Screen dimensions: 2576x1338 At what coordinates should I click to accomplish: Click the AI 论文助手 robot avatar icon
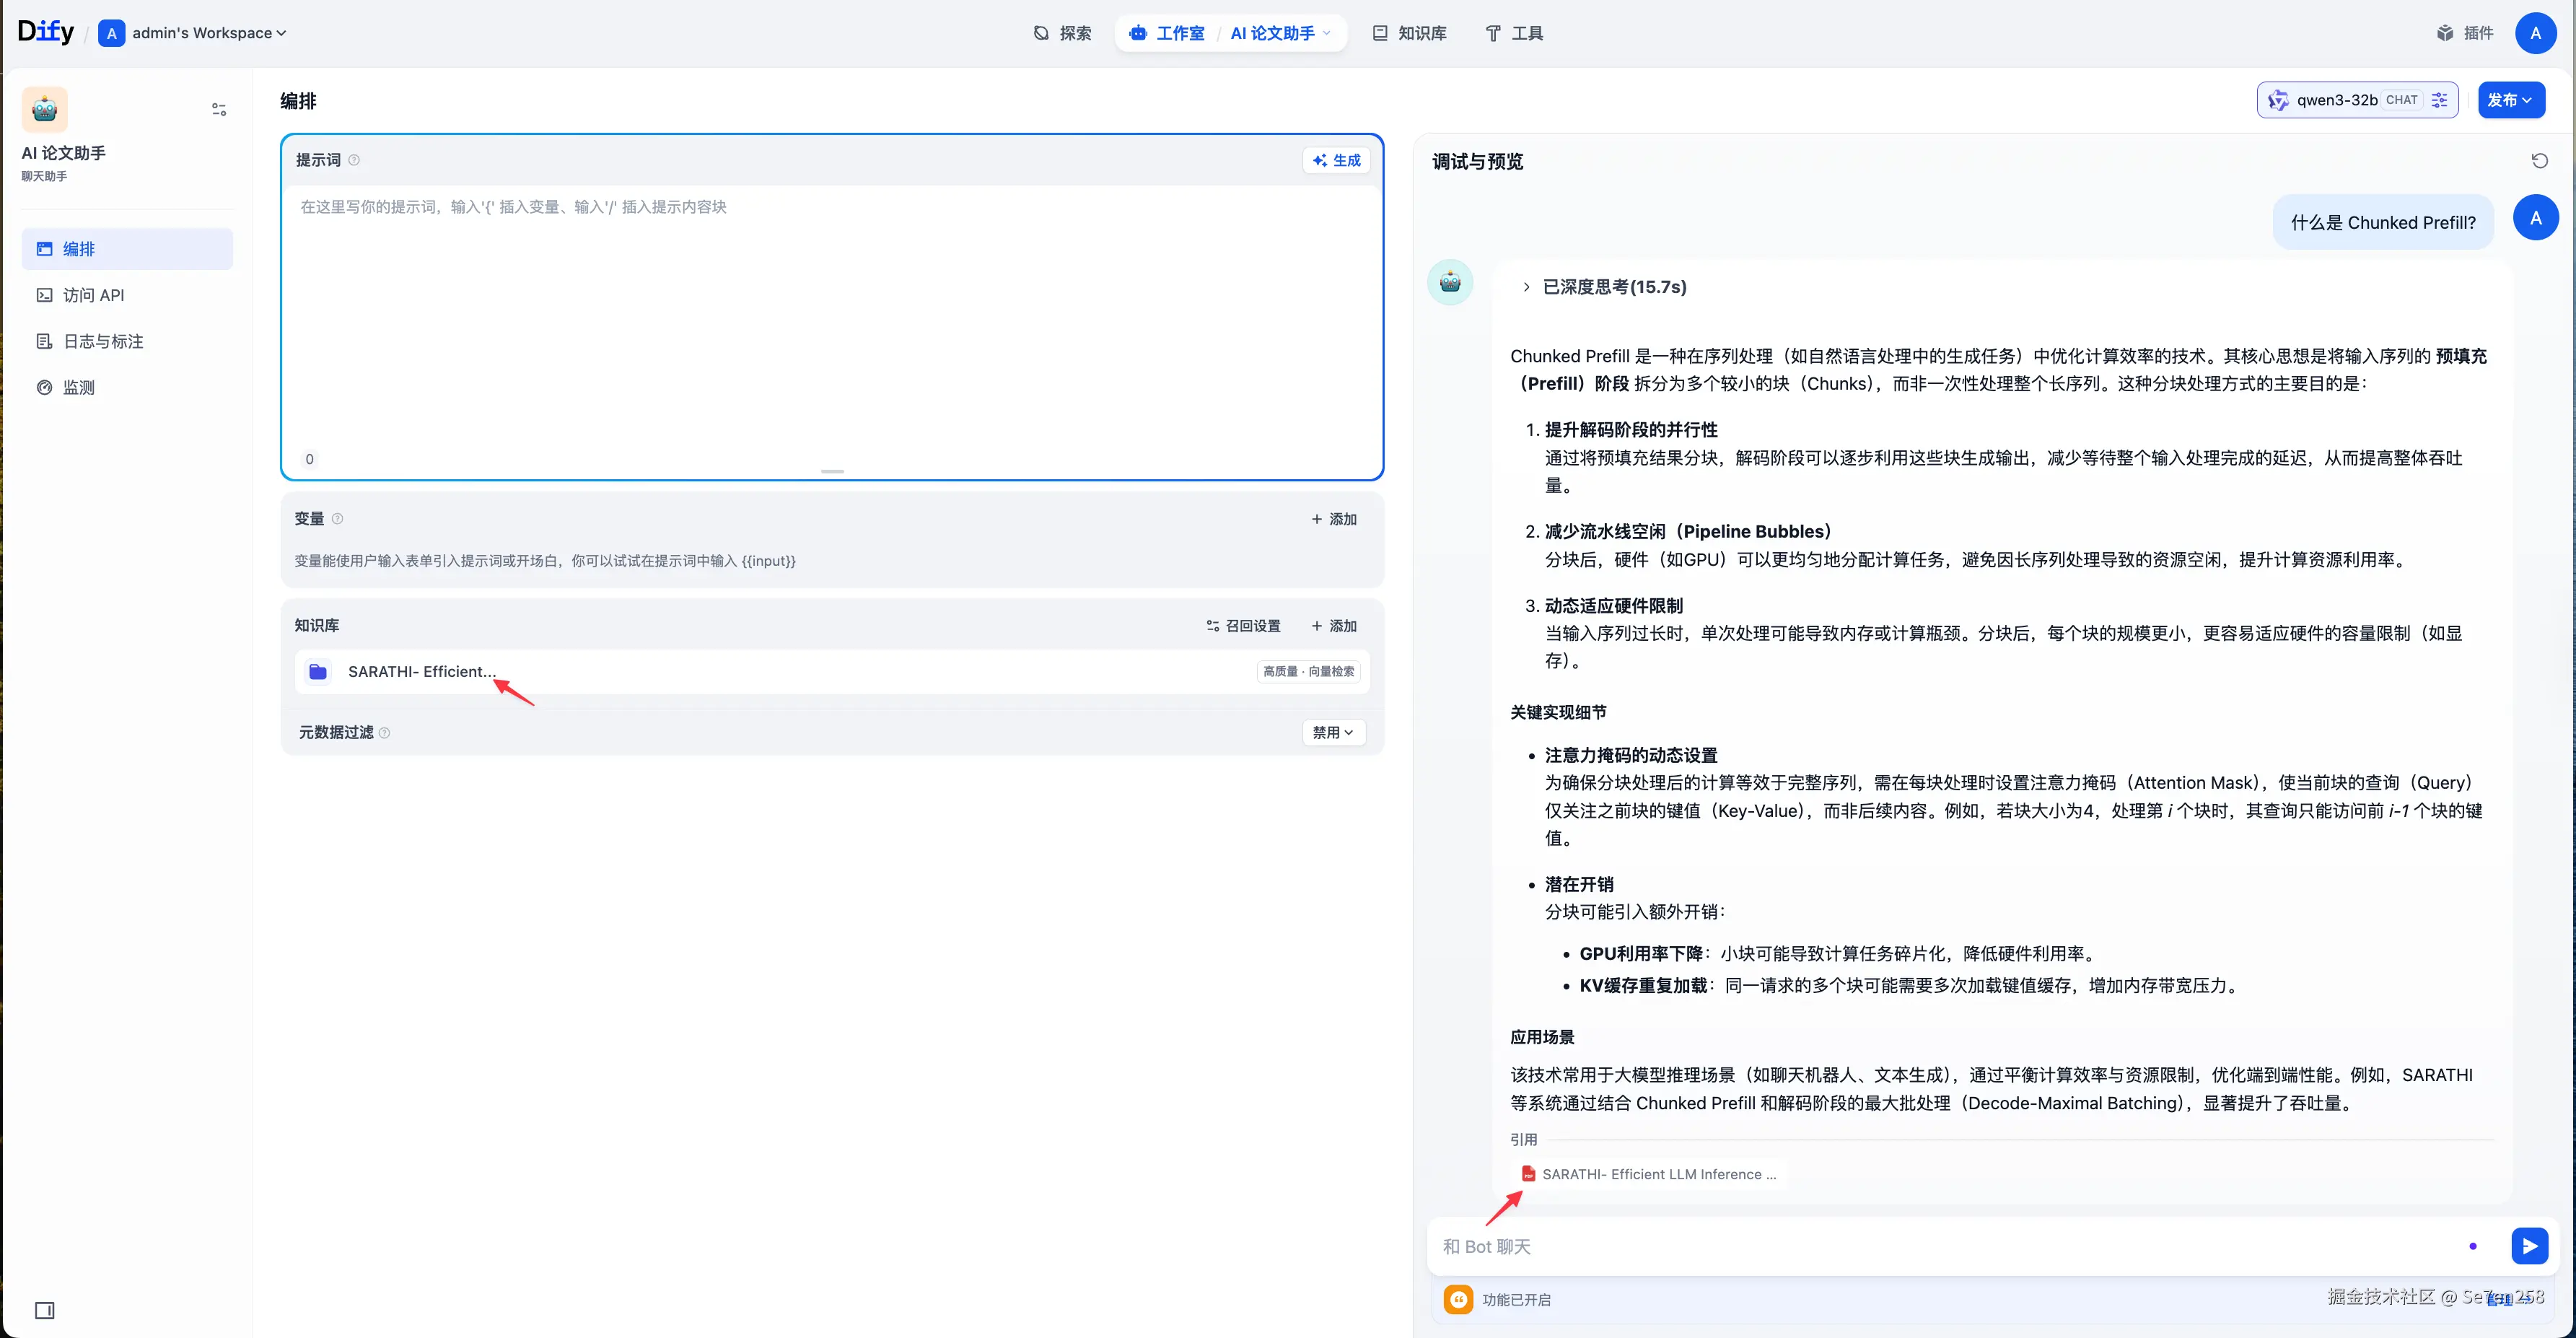point(45,109)
